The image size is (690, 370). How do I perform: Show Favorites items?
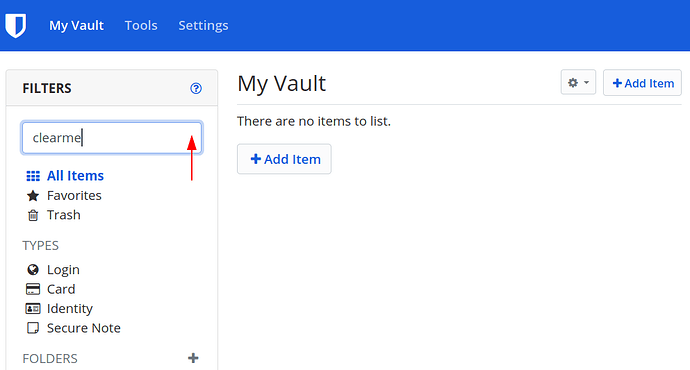64,195
